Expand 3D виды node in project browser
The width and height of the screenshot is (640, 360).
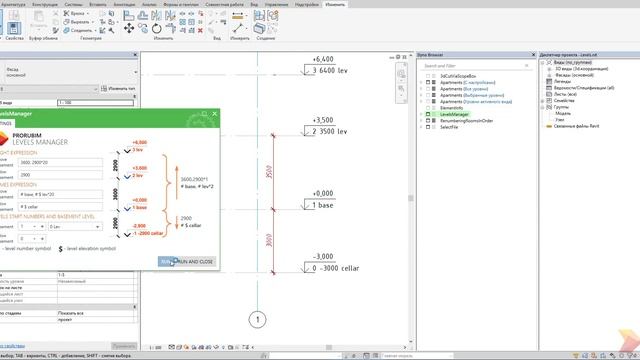[549, 69]
